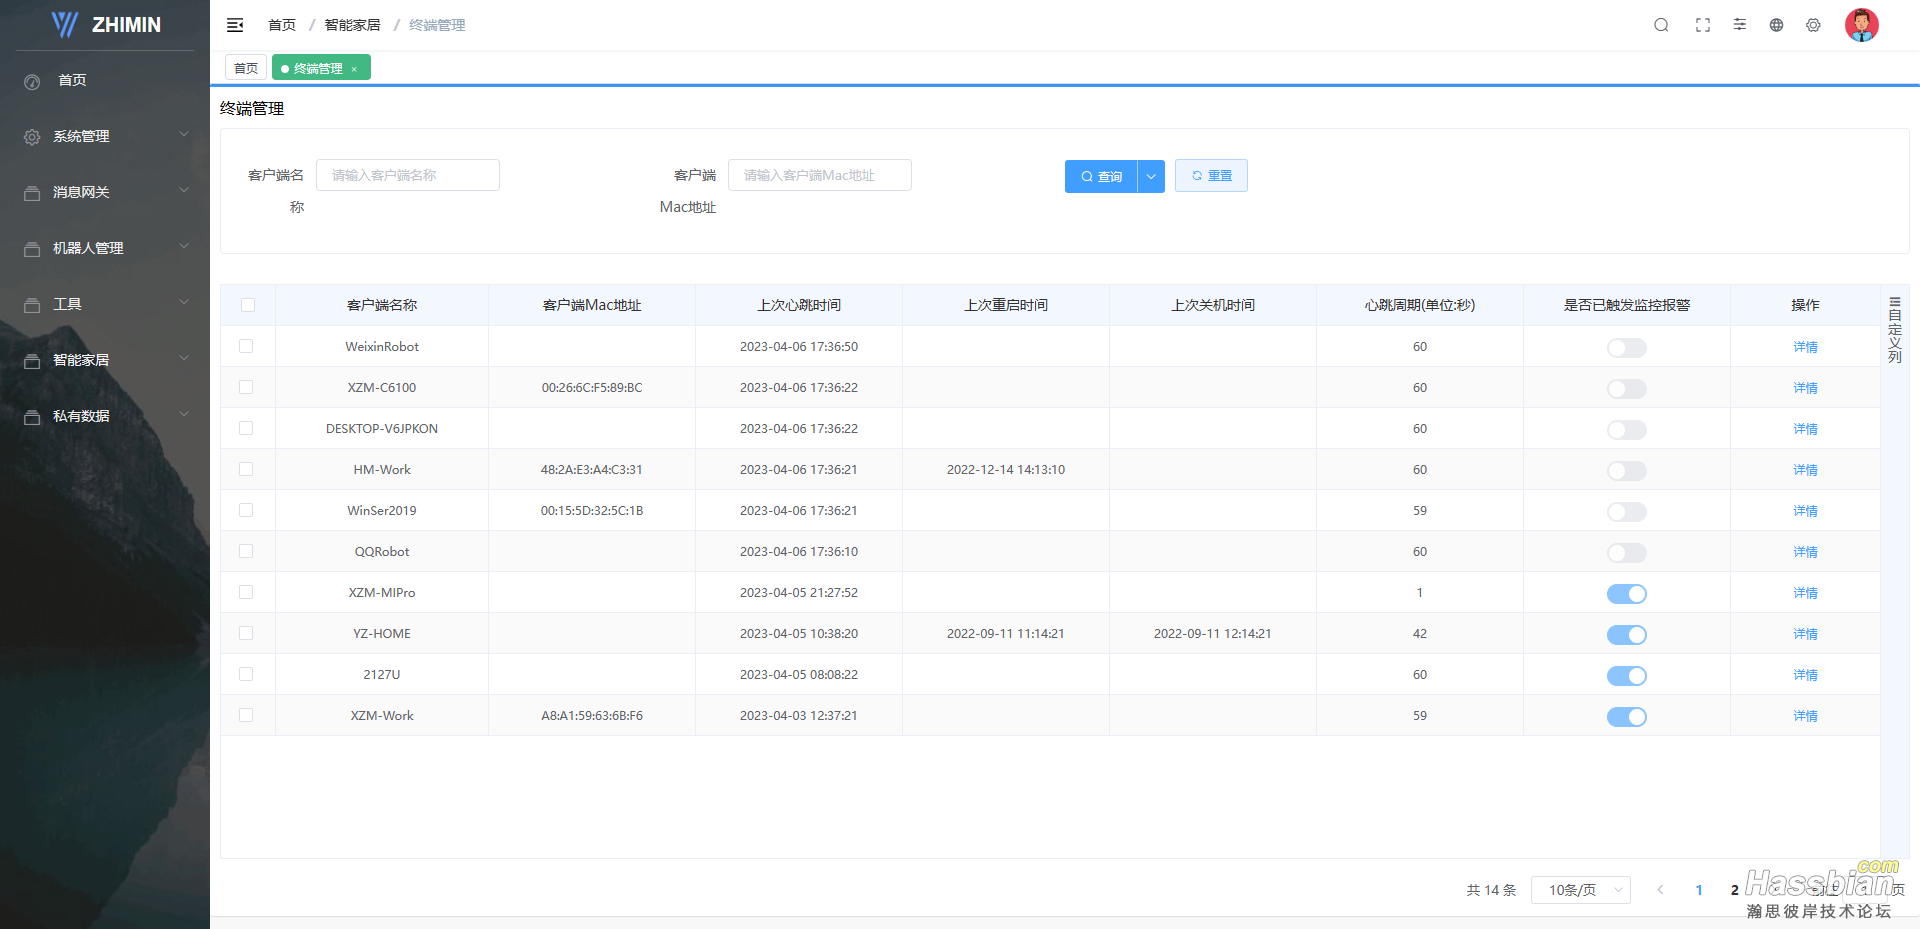Click the 工具 folder icon

(32, 305)
